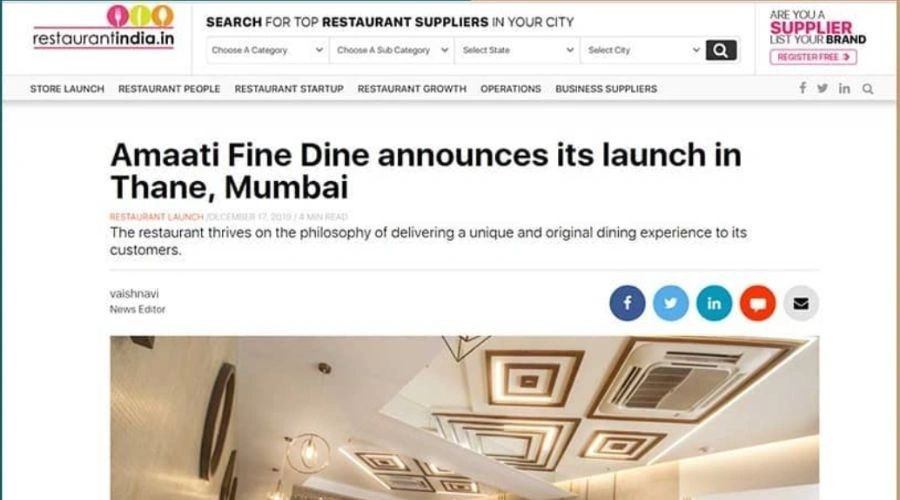Click Register Free button

[813, 57]
